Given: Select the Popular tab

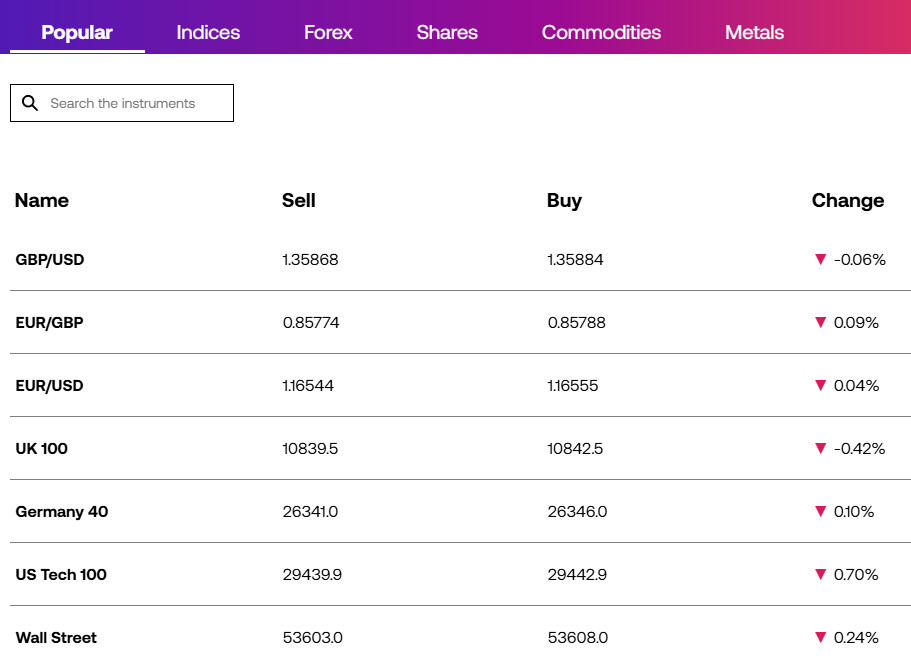Looking at the screenshot, I should pos(77,33).
